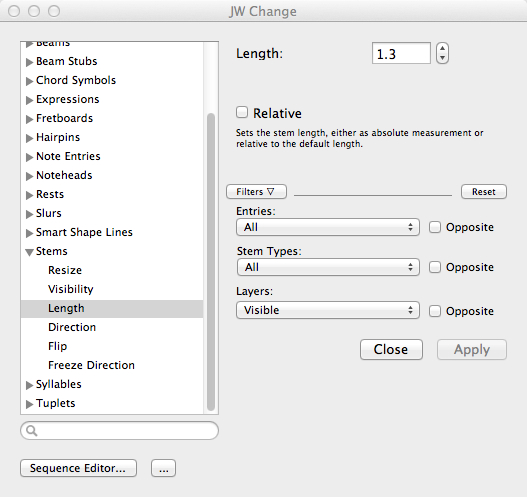This screenshot has height=497, width=527.
Task: Expand the Chord Symbols category
Action: pyautogui.click(x=30, y=81)
